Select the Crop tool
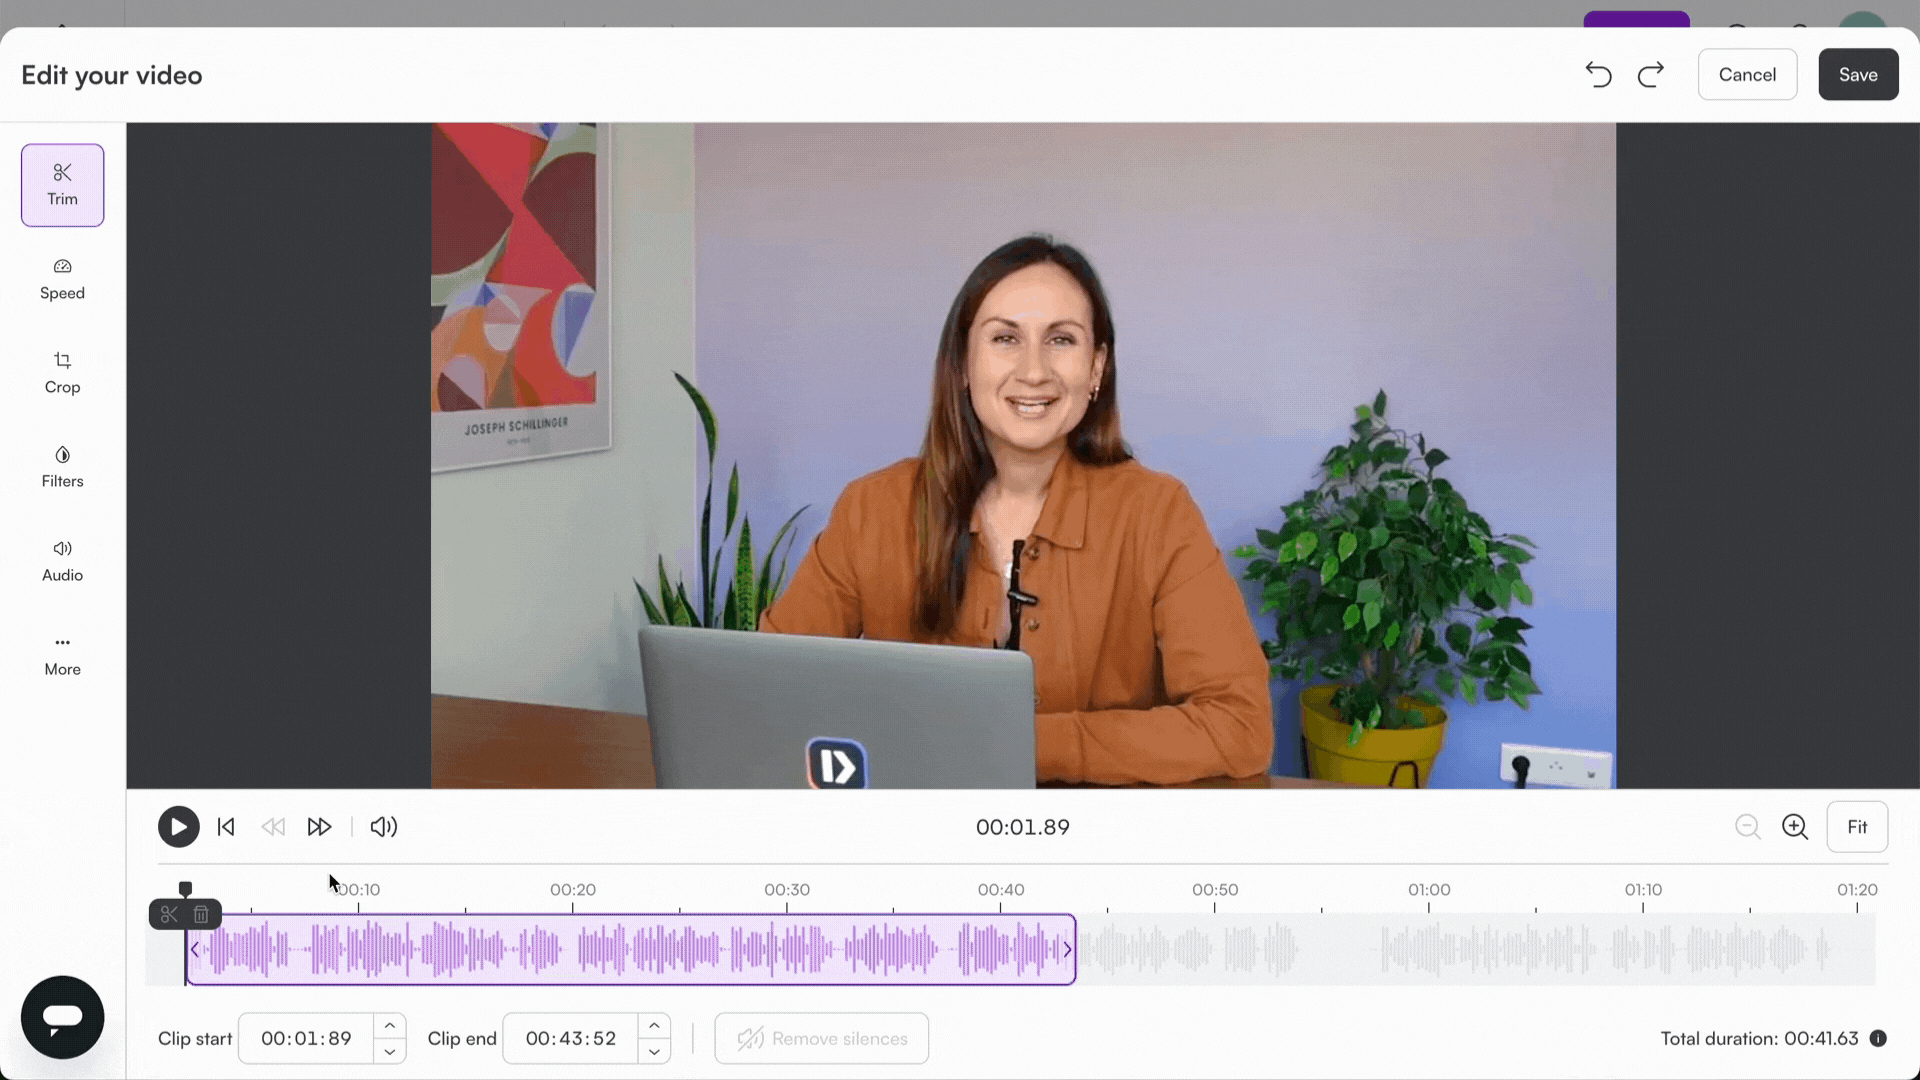 pyautogui.click(x=62, y=372)
